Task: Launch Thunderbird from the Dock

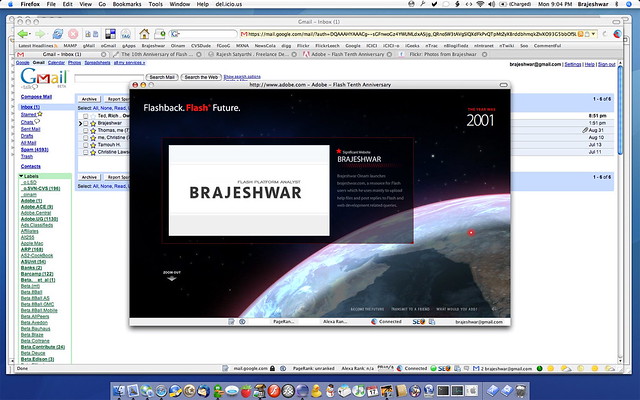Action: (x=203, y=391)
